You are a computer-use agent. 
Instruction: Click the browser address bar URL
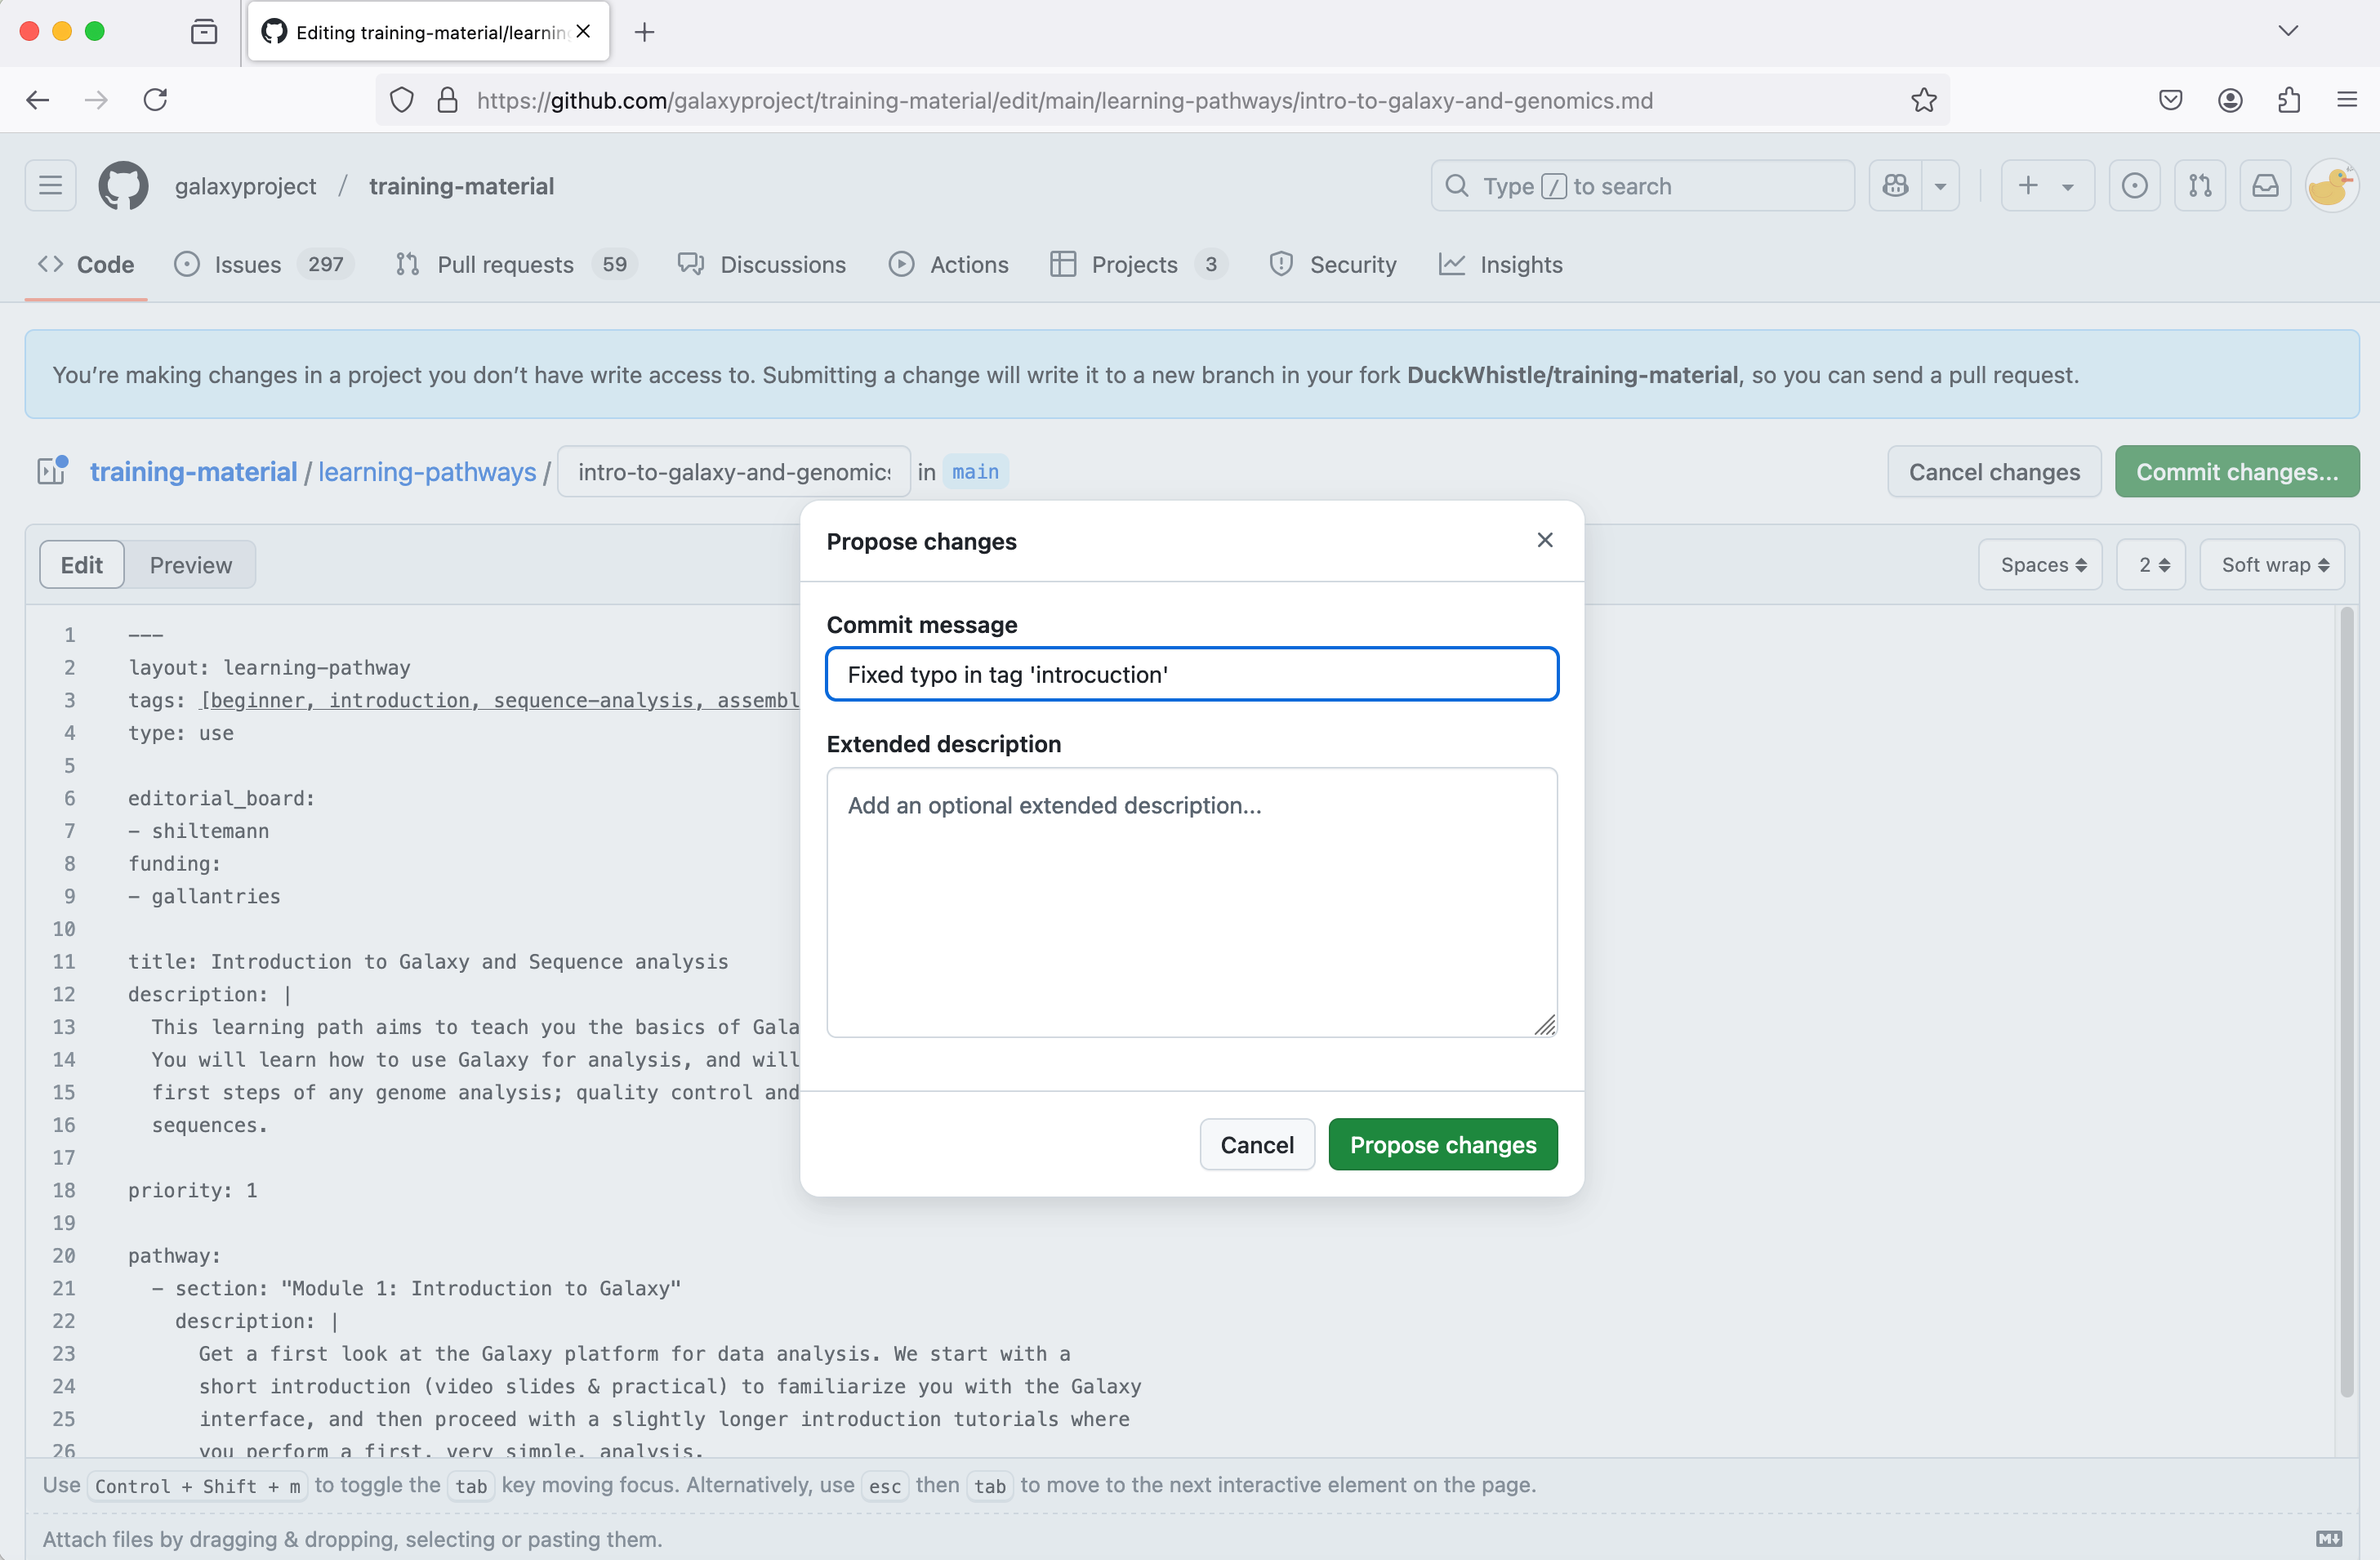coord(1064,100)
